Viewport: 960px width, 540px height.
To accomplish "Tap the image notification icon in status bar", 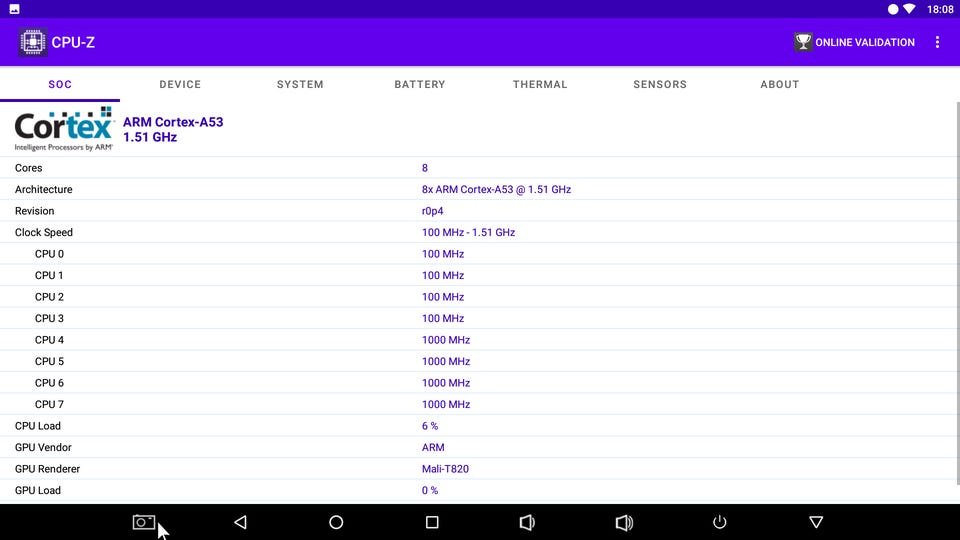I will click(14, 9).
